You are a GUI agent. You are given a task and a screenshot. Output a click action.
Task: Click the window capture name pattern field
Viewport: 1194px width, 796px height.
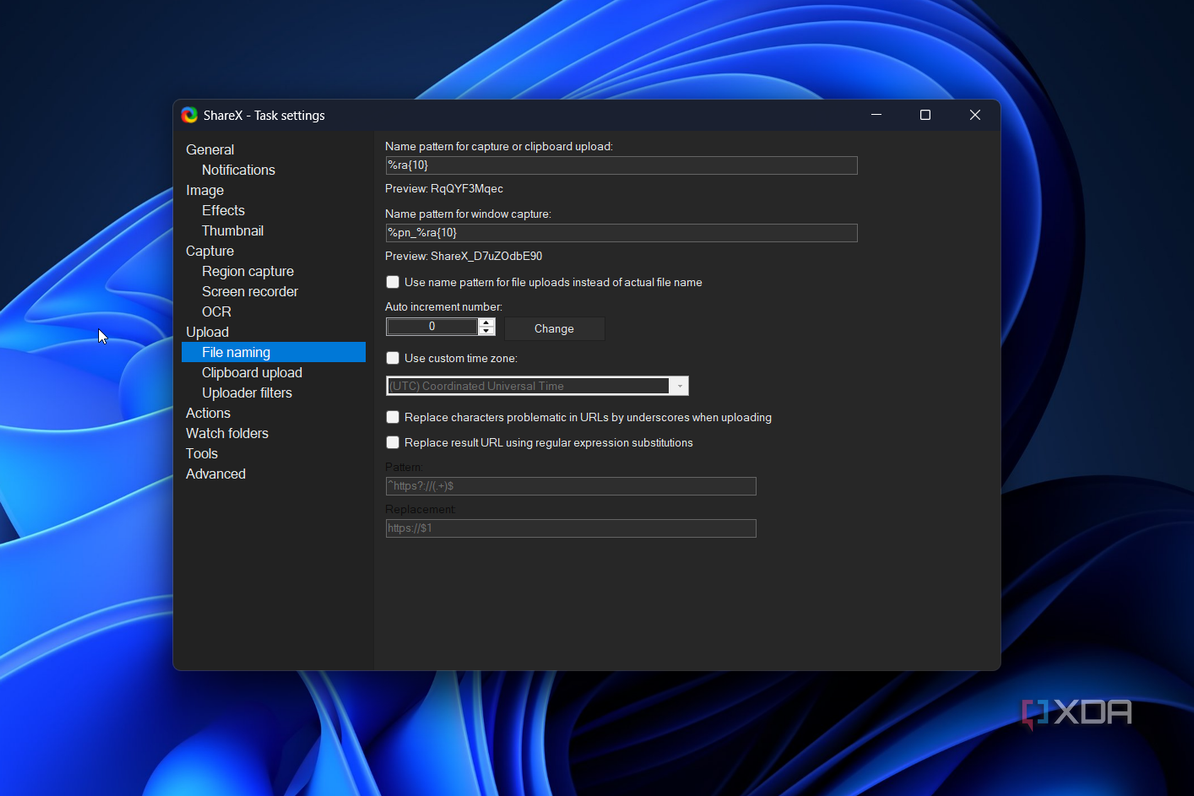tap(621, 232)
